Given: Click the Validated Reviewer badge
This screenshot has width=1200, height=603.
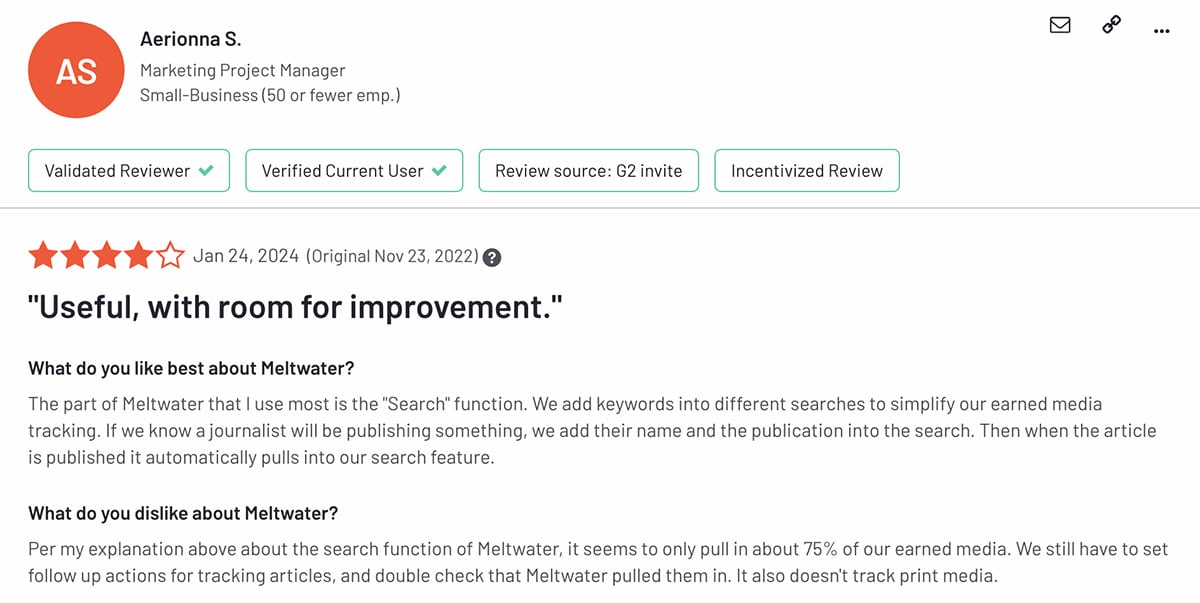Looking at the screenshot, I should click(x=129, y=171).
